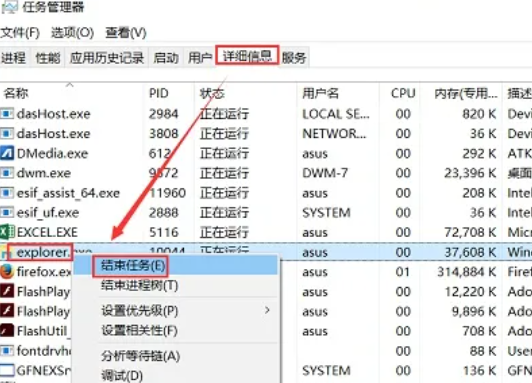Select the esif_assist_64.exe process name

[x=68, y=193]
